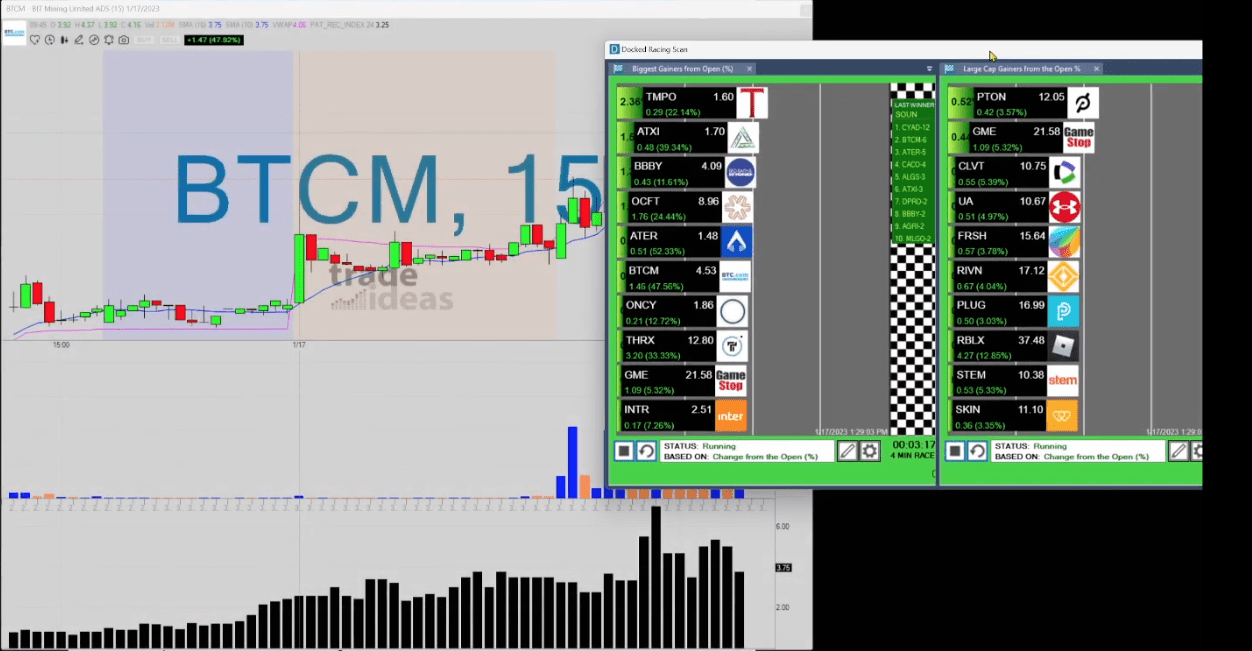Select the OCFT racer row
The width and height of the screenshot is (1252, 651).
(685, 207)
